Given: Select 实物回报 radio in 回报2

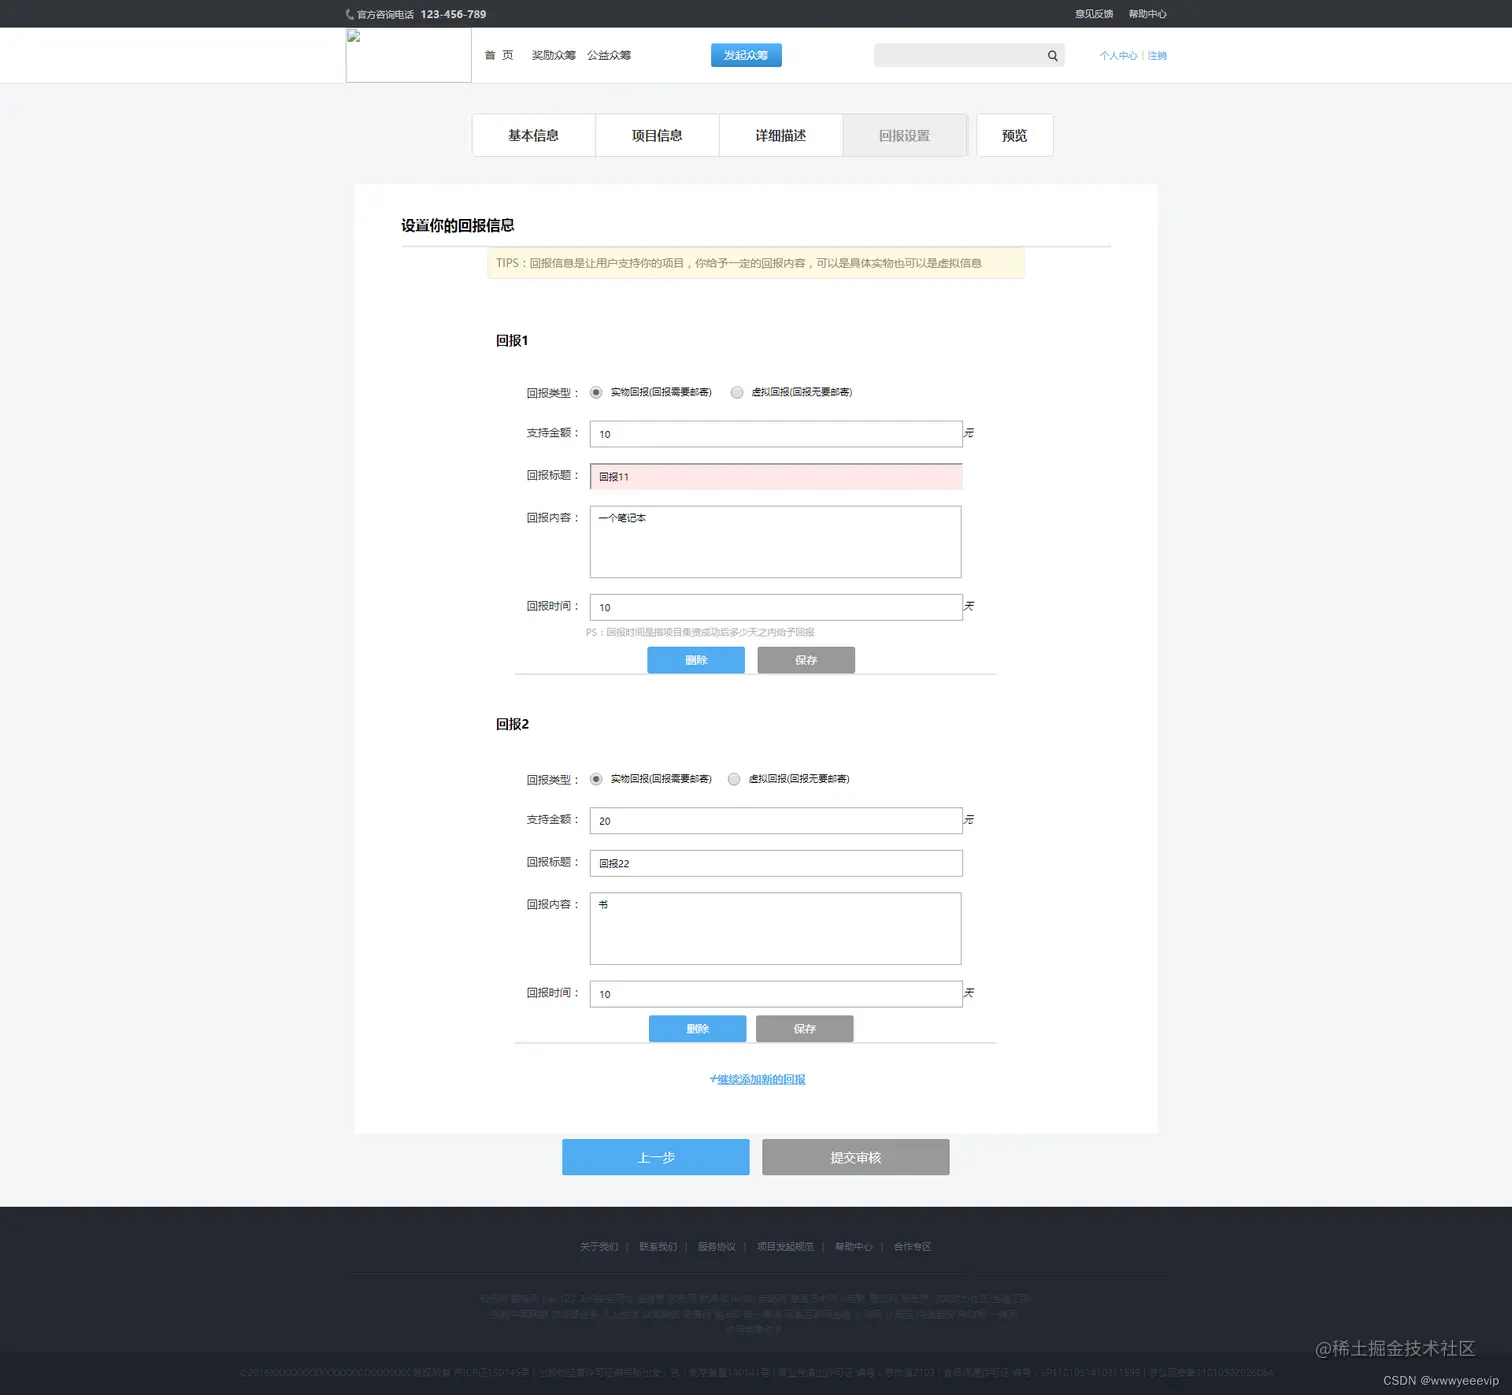Looking at the screenshot, I should (x=596, y=779).
